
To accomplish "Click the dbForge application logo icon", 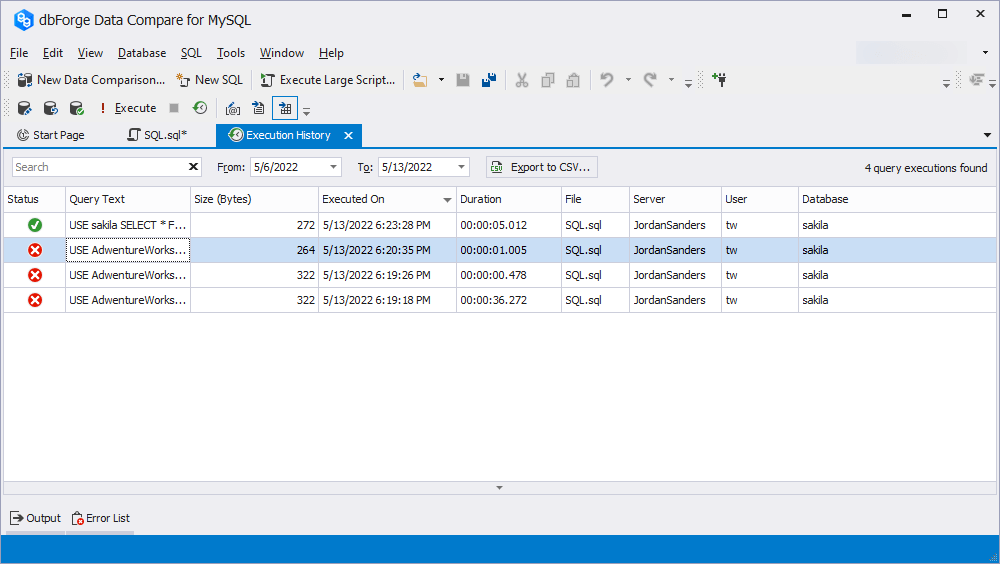I will pos(24,20).
